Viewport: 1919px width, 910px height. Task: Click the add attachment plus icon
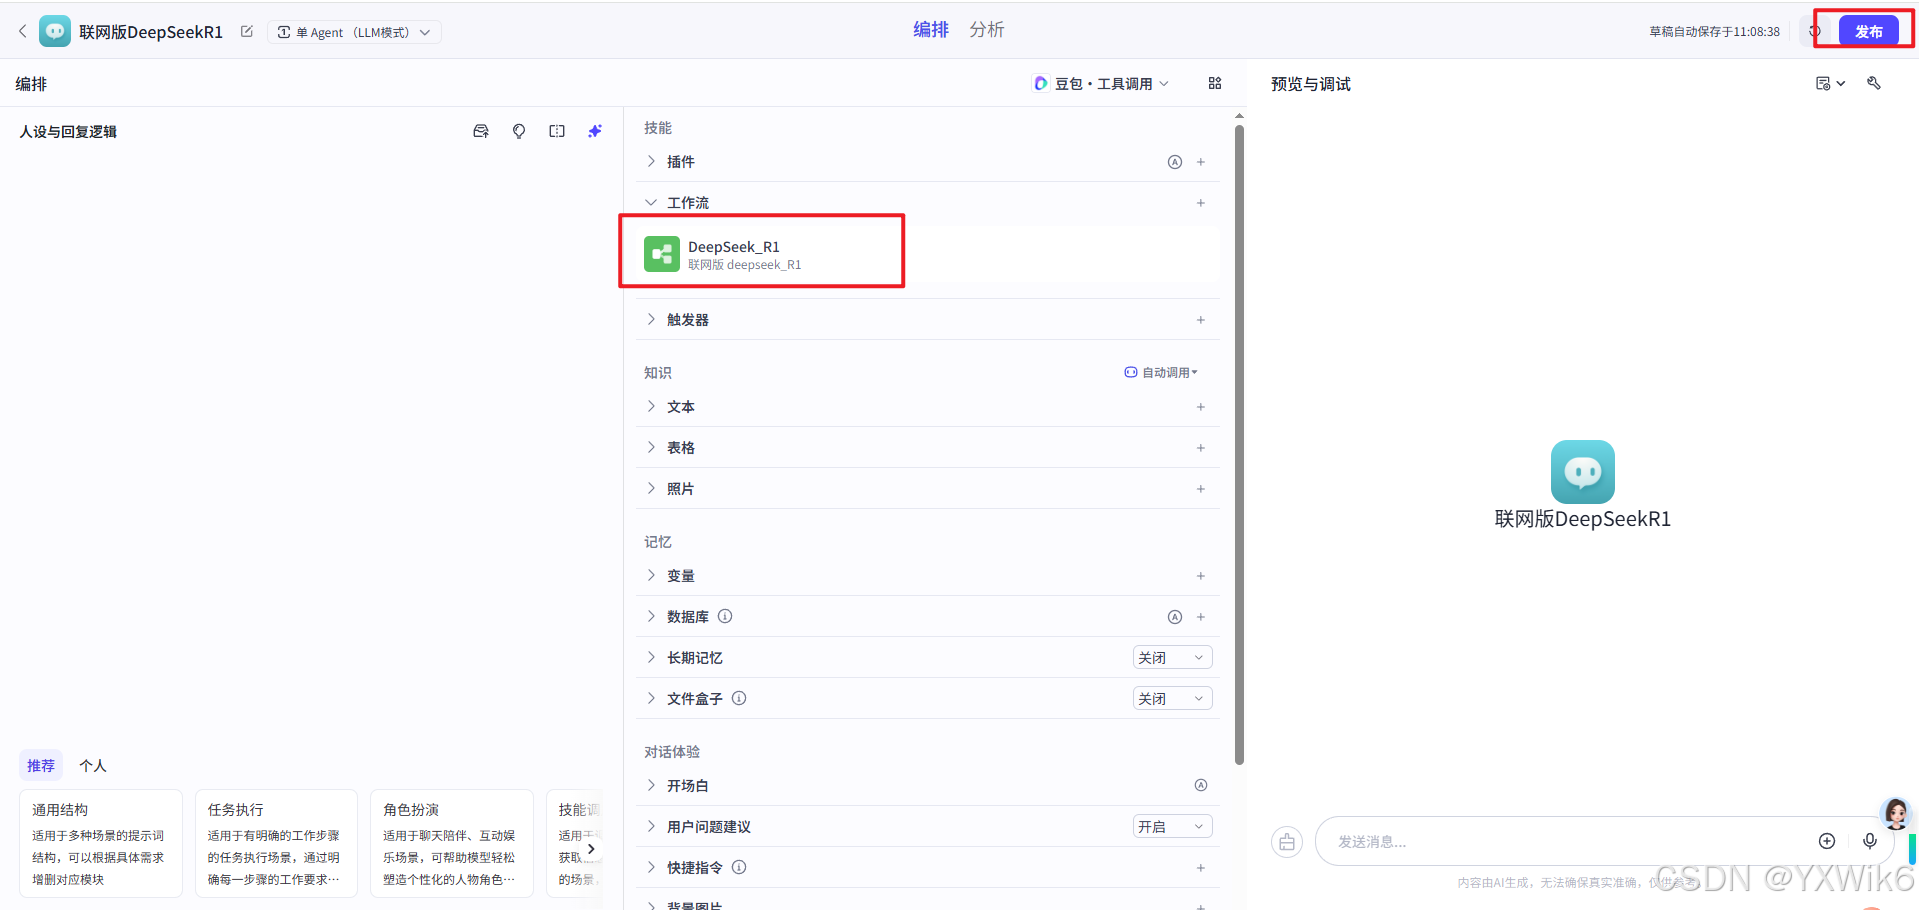pyautogui.click(x=1827, y=841)
